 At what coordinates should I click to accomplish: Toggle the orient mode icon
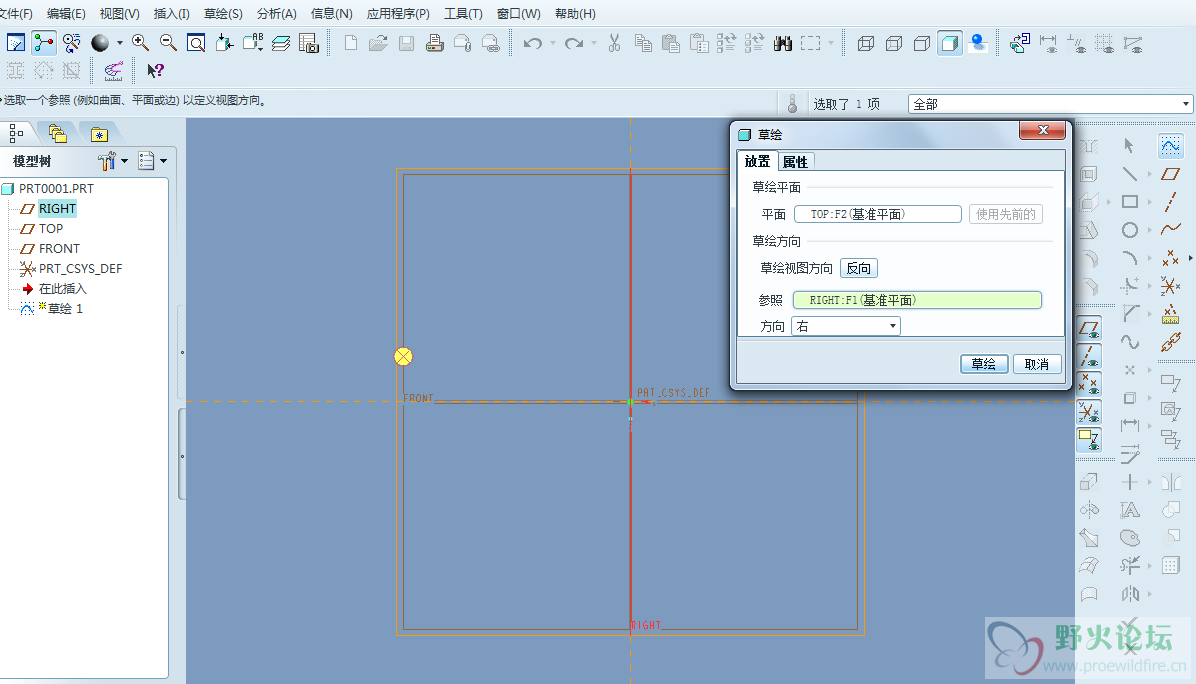point(72,43)
